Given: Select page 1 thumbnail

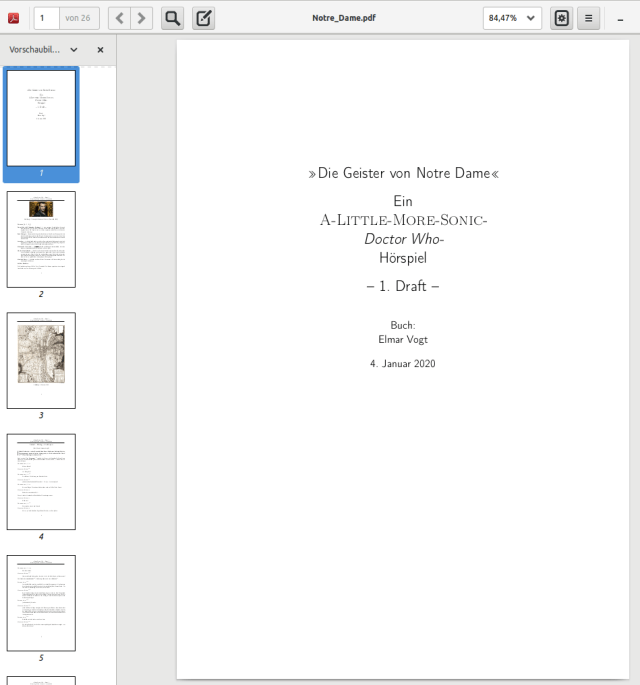Looking at the screenshot, I should pyautogui.click(x=41, y=118).
